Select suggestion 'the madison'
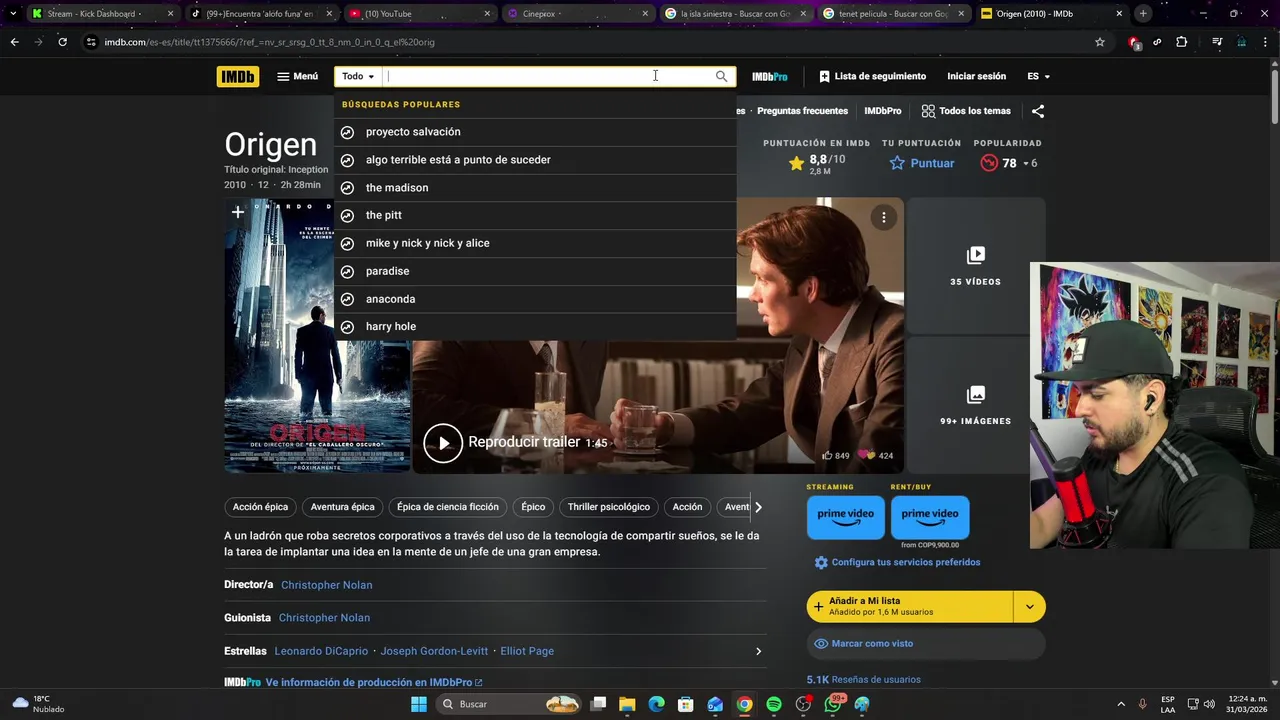The height and width of the screenshot is (720, 1280). click(535, 188)
